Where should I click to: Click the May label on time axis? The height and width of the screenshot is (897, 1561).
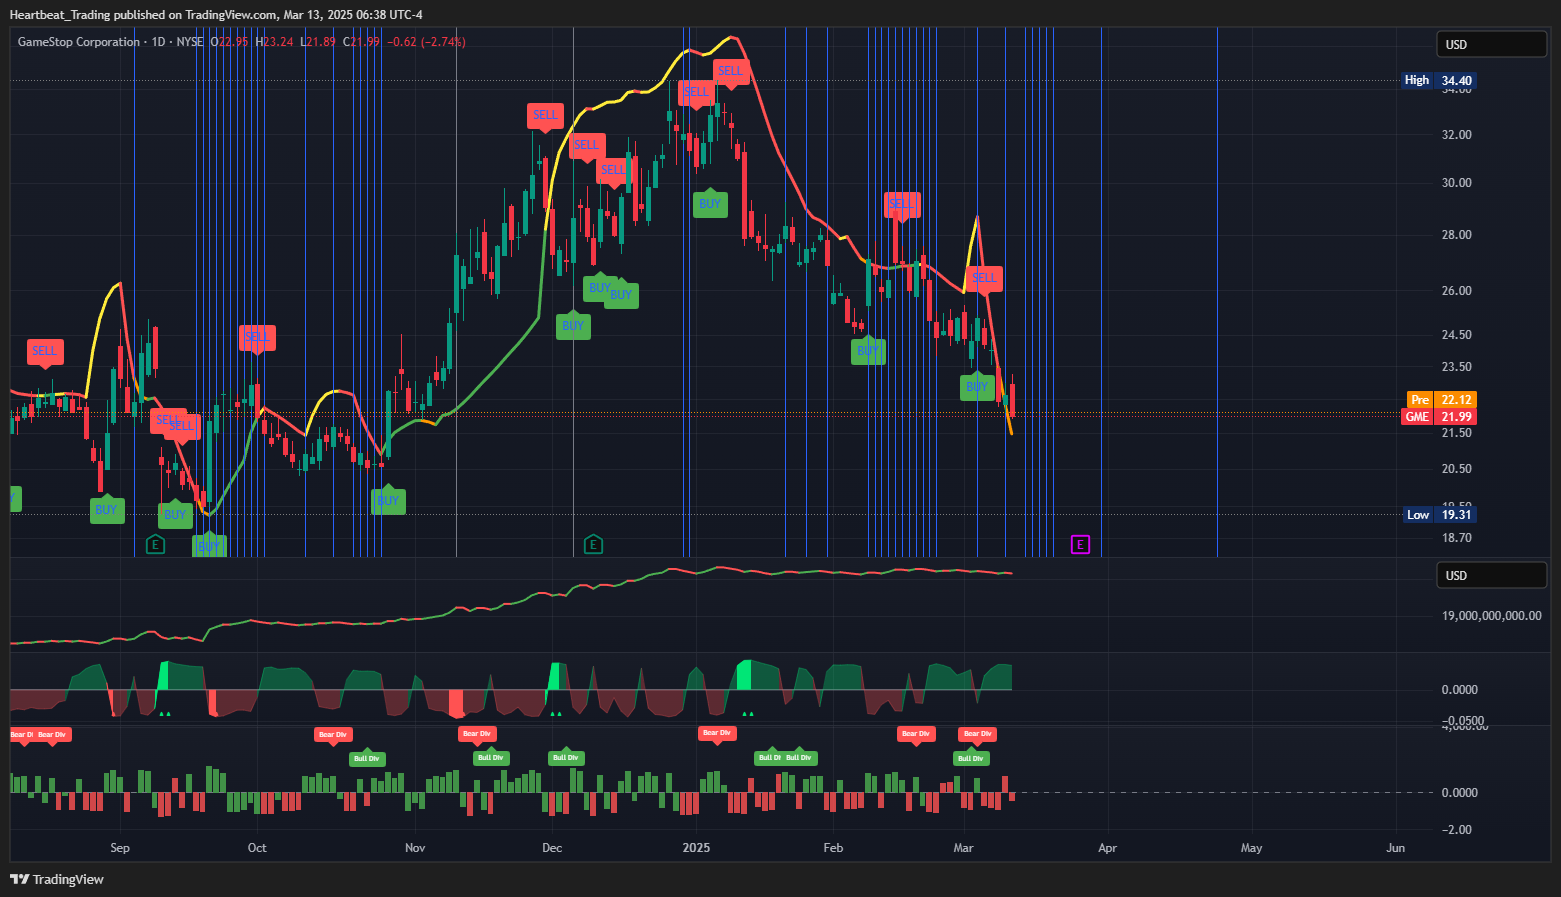click(1252, 848)
